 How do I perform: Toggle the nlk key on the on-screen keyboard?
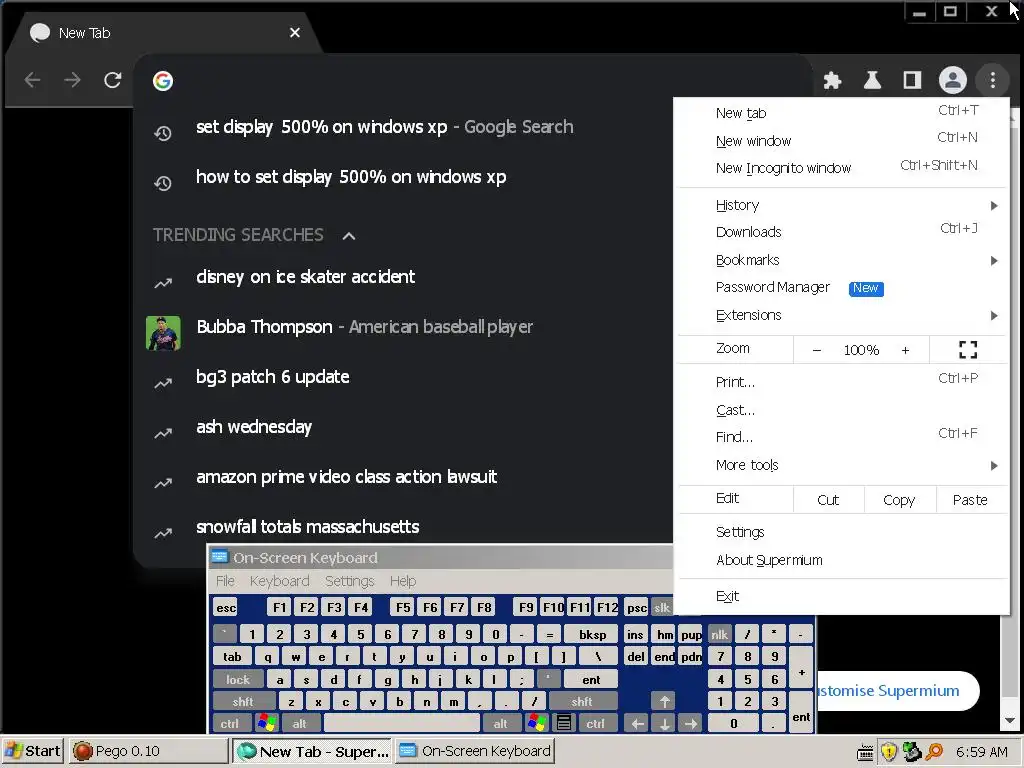click(720, 634)
